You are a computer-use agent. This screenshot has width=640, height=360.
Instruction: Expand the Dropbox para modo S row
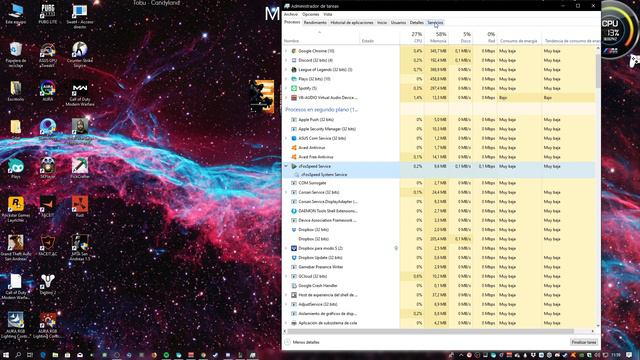pyautogui.click(x=286, y=248)
